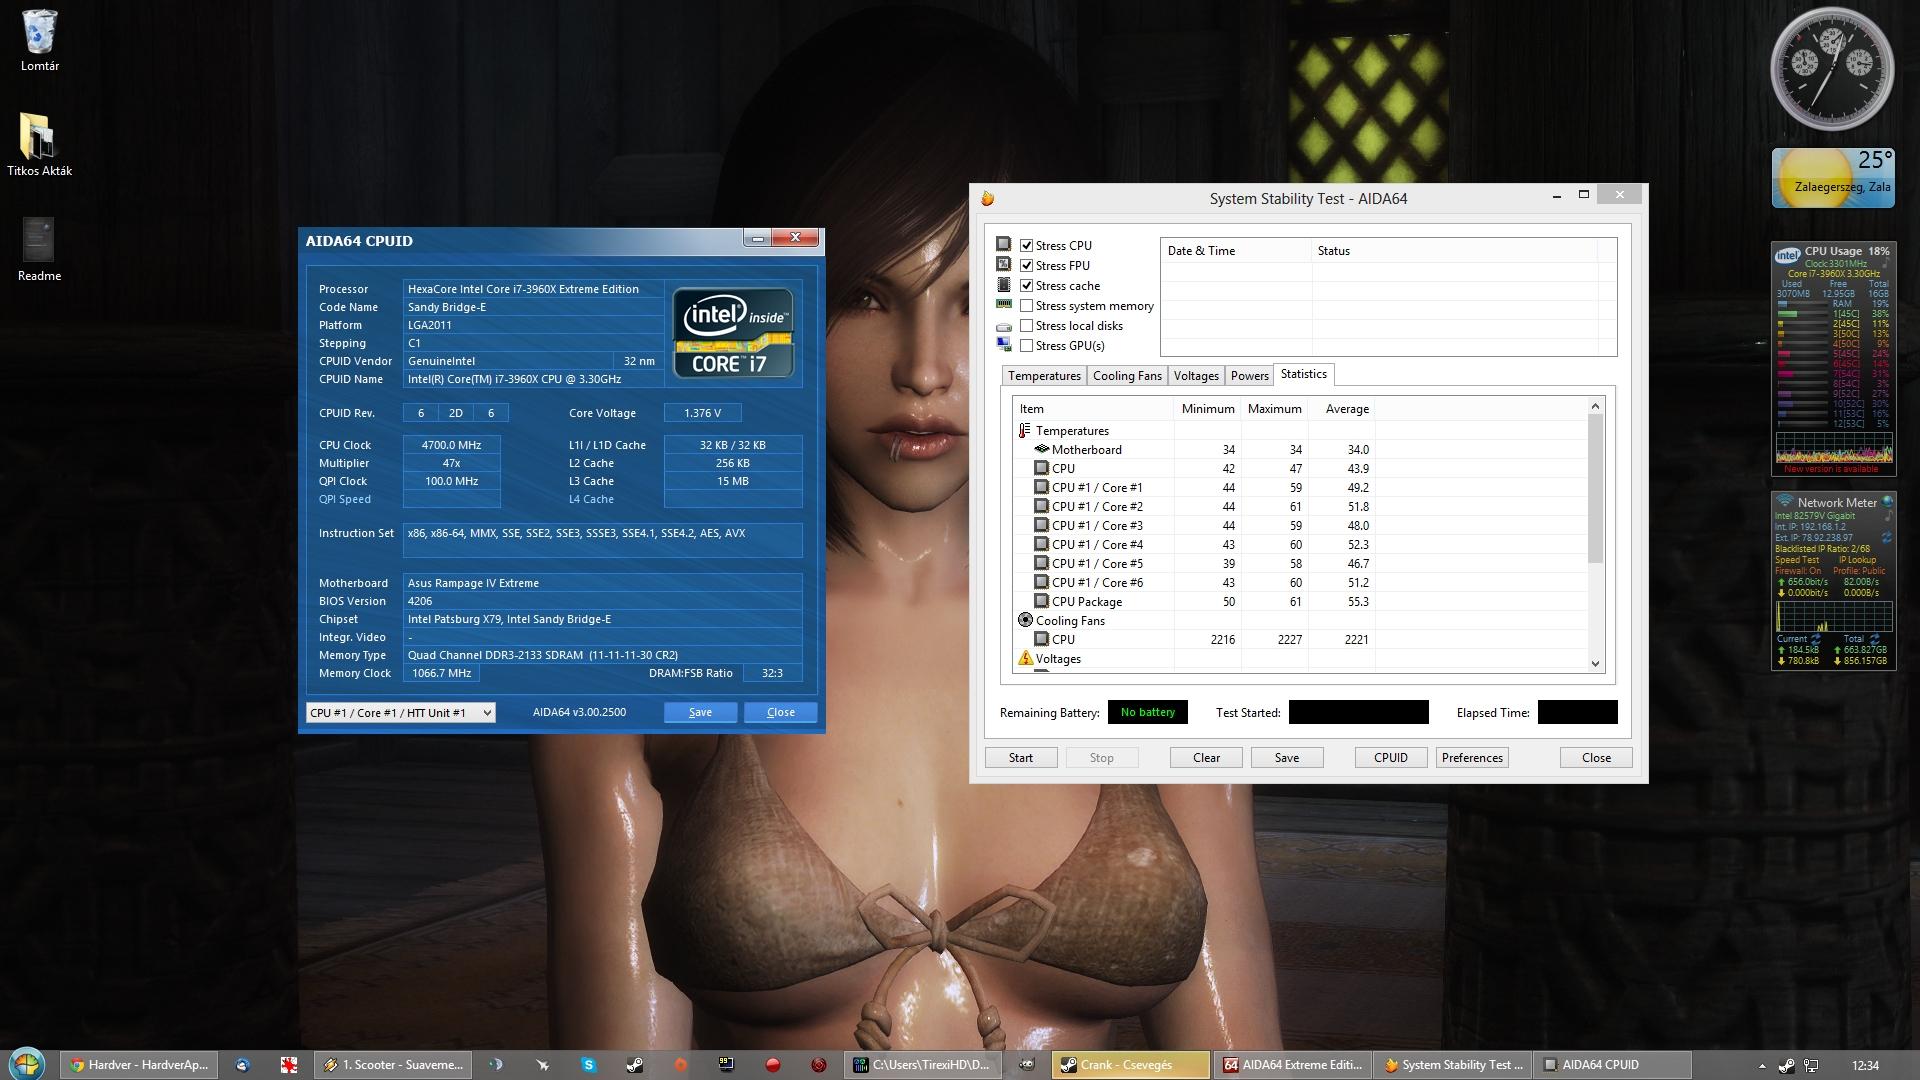The width and height of the screenshot is (1920, 1080).
Task: Open the CPU #1 / Core #1 / HTT Unit dropdown
Action: tap(401, 712)
